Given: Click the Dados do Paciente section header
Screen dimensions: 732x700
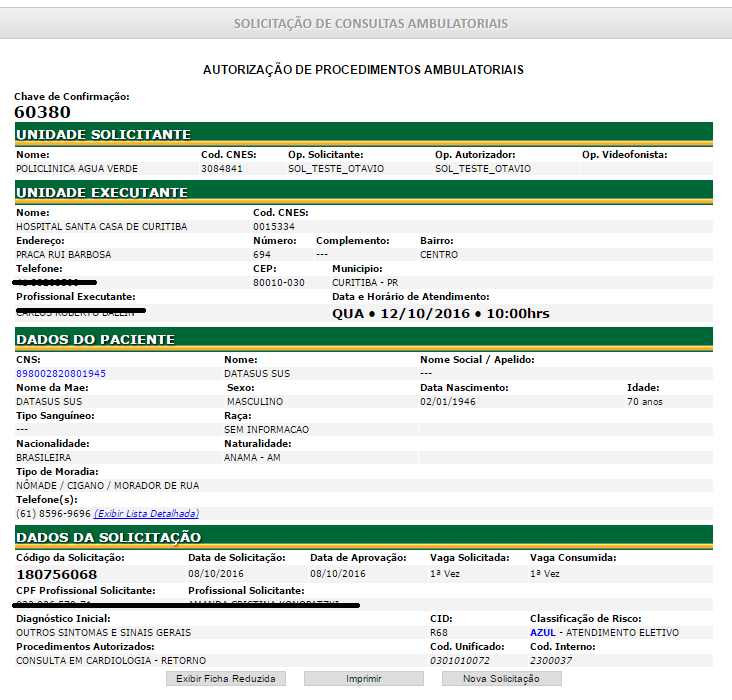Looking at the screenshot, I should [96, 340].
